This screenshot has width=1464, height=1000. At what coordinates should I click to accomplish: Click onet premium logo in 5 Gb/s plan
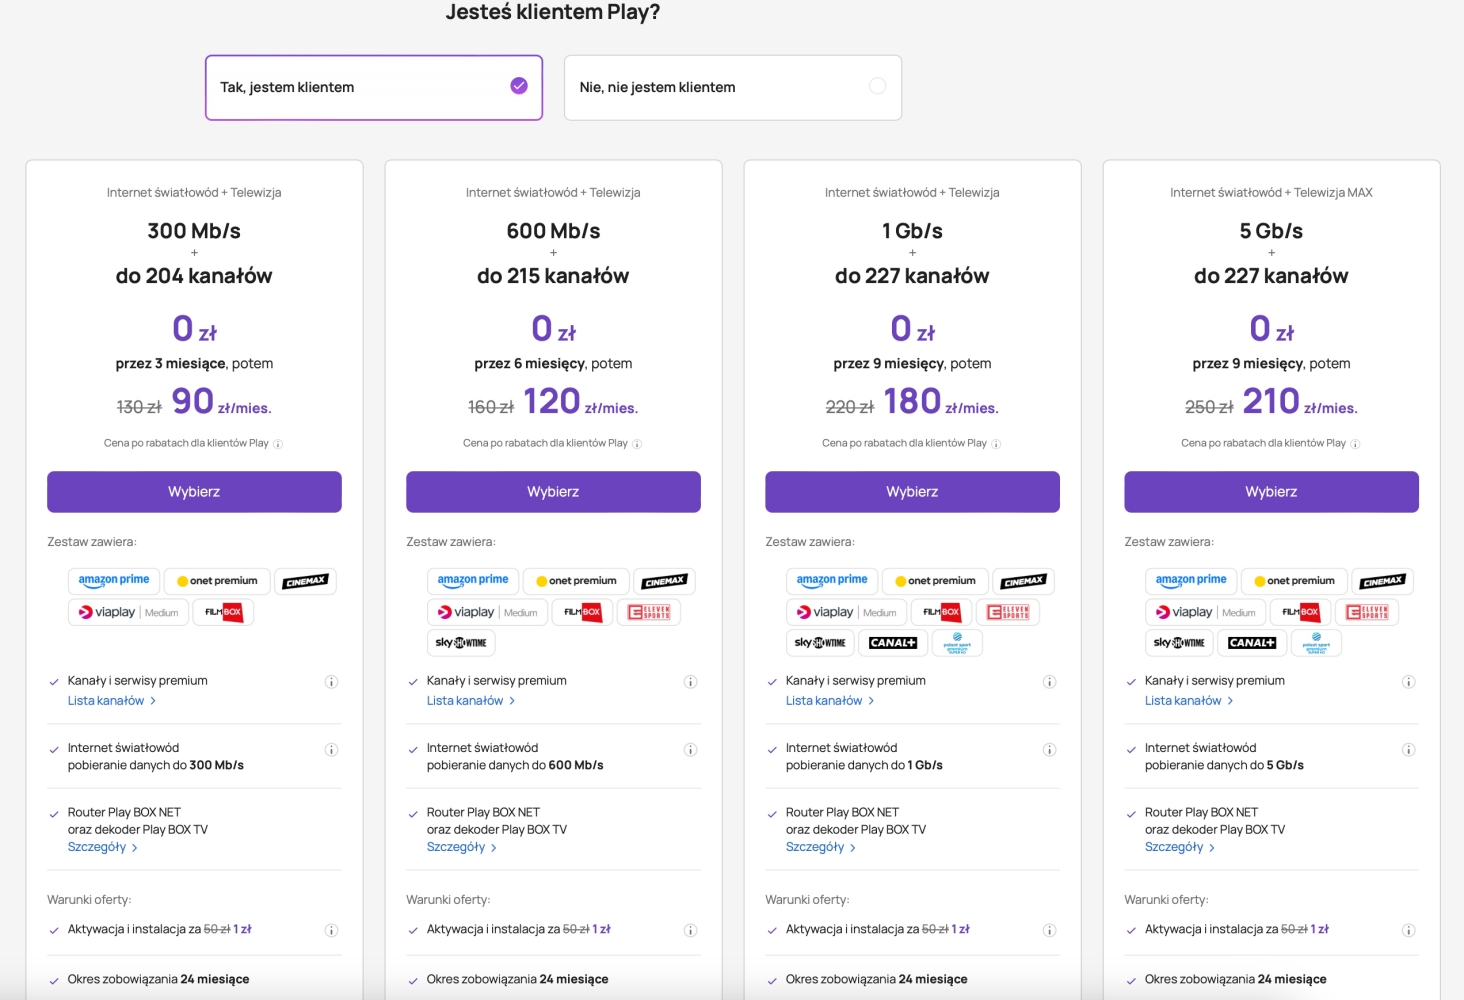coord(1294,581)
